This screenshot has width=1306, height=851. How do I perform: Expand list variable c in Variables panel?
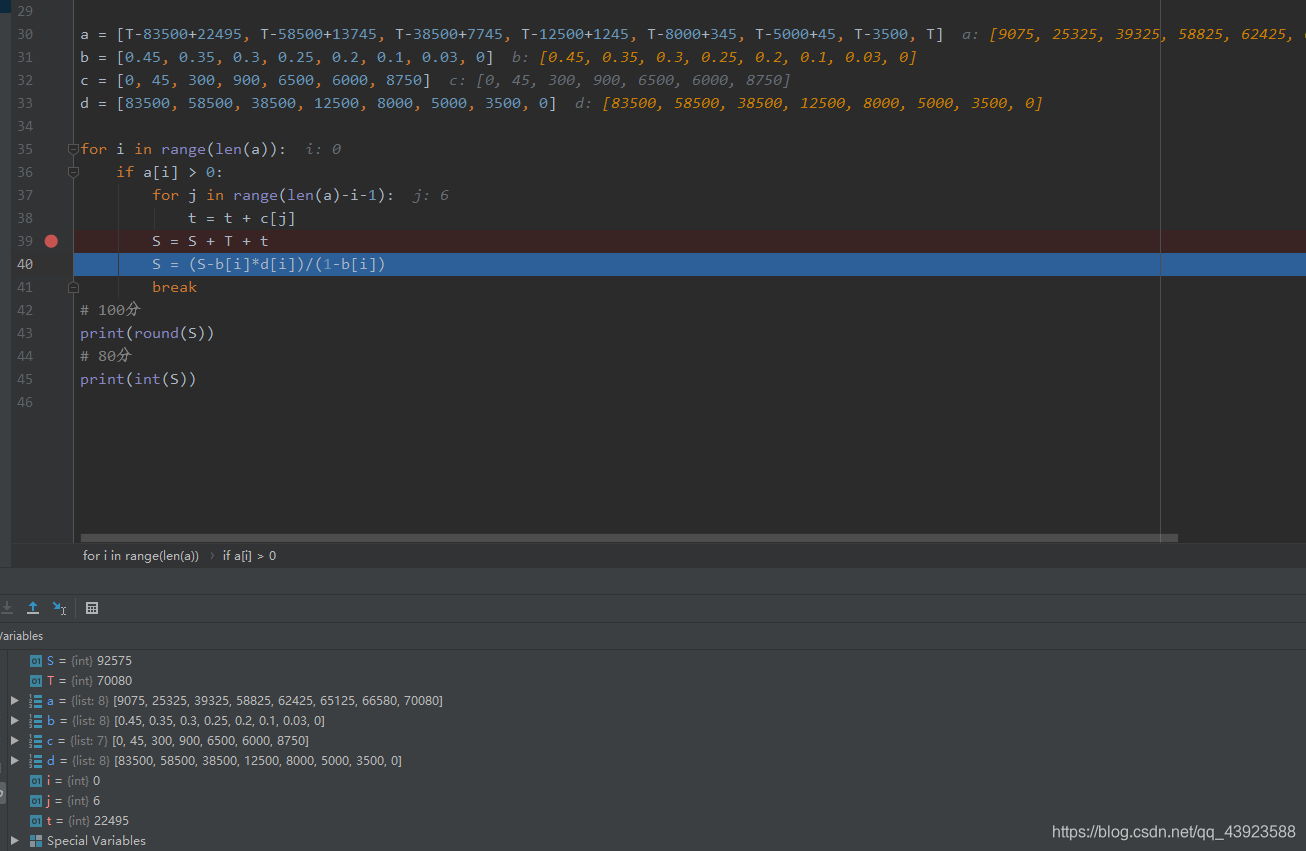click(14, 741)
